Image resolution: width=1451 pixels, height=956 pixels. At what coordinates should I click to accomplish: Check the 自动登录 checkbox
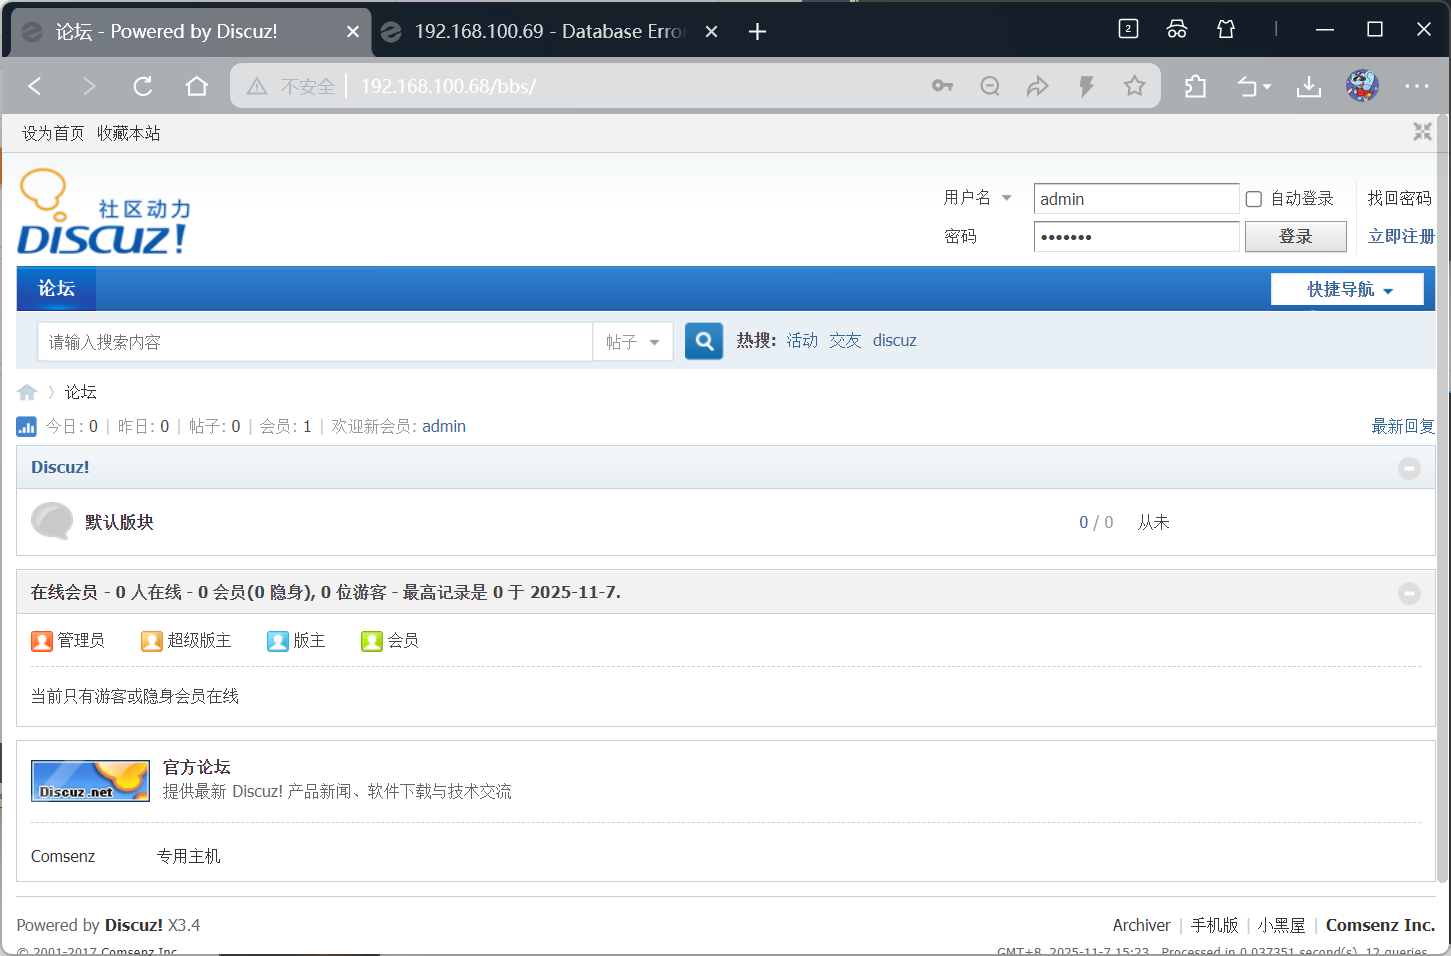1253,199
